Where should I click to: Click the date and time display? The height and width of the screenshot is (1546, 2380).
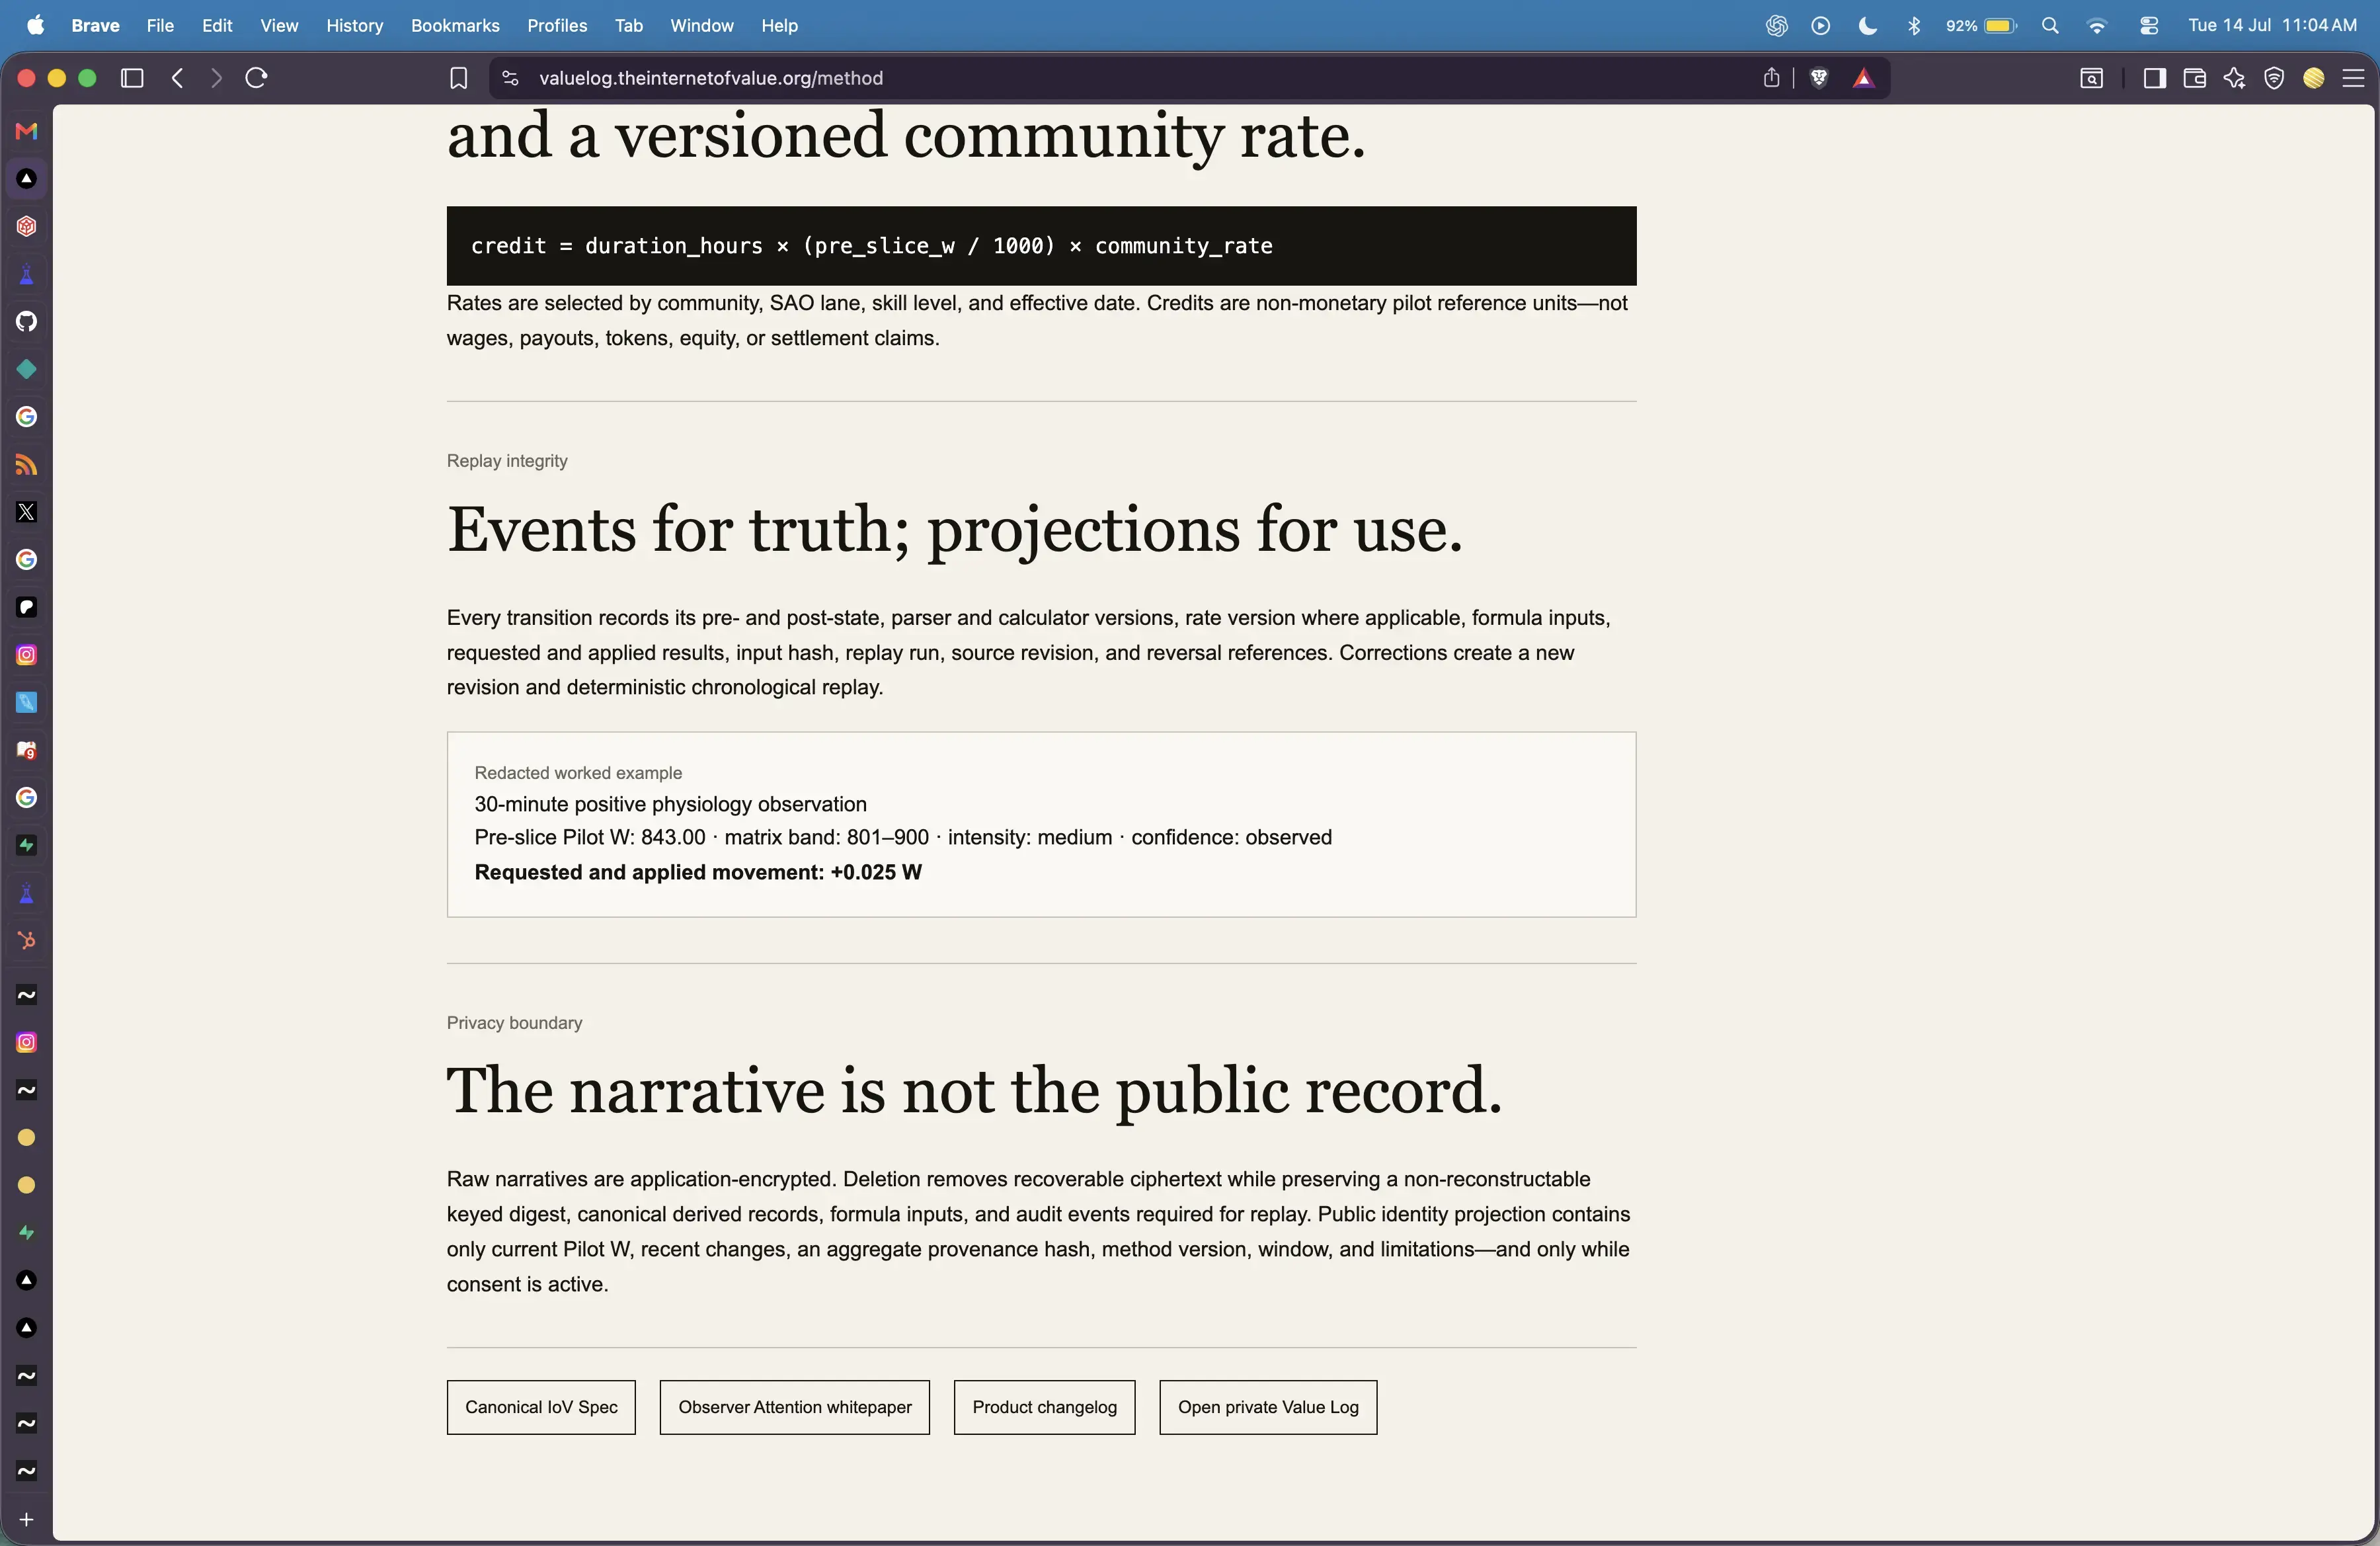[x=2272, y=25]
